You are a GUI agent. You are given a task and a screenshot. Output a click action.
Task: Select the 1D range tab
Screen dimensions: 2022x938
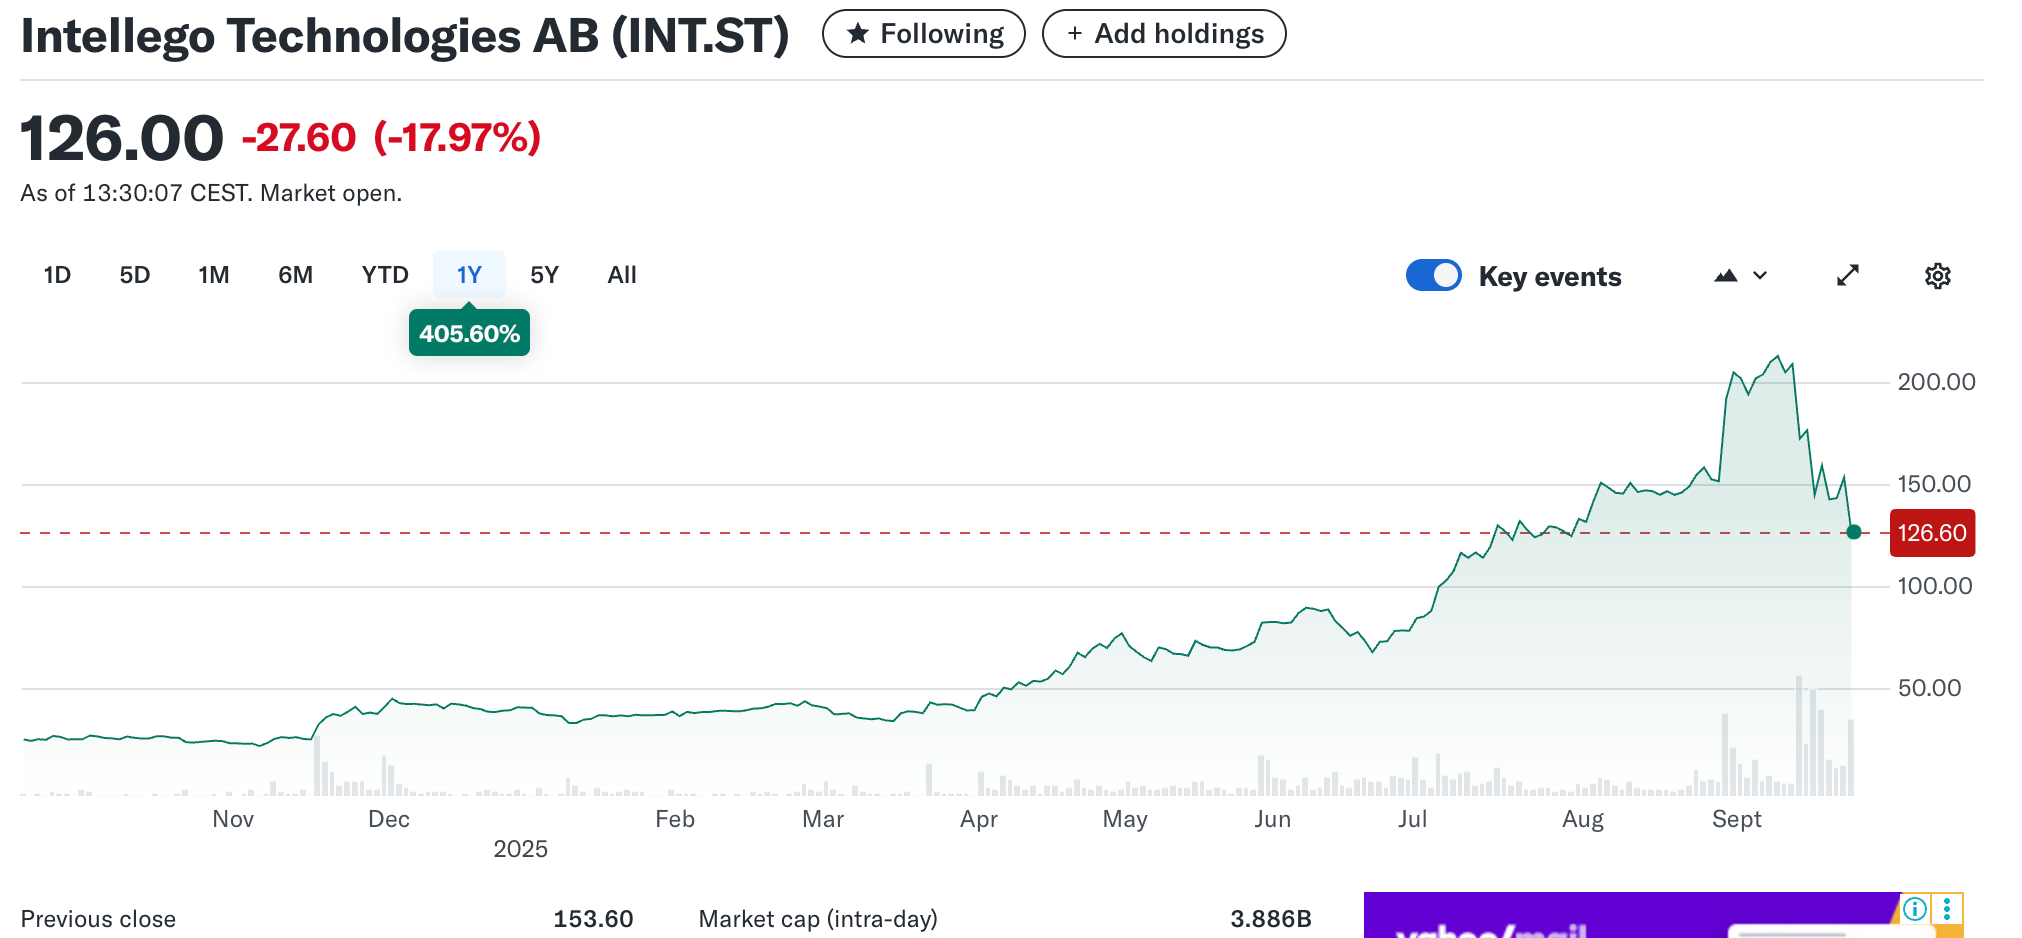coord(57,275)
